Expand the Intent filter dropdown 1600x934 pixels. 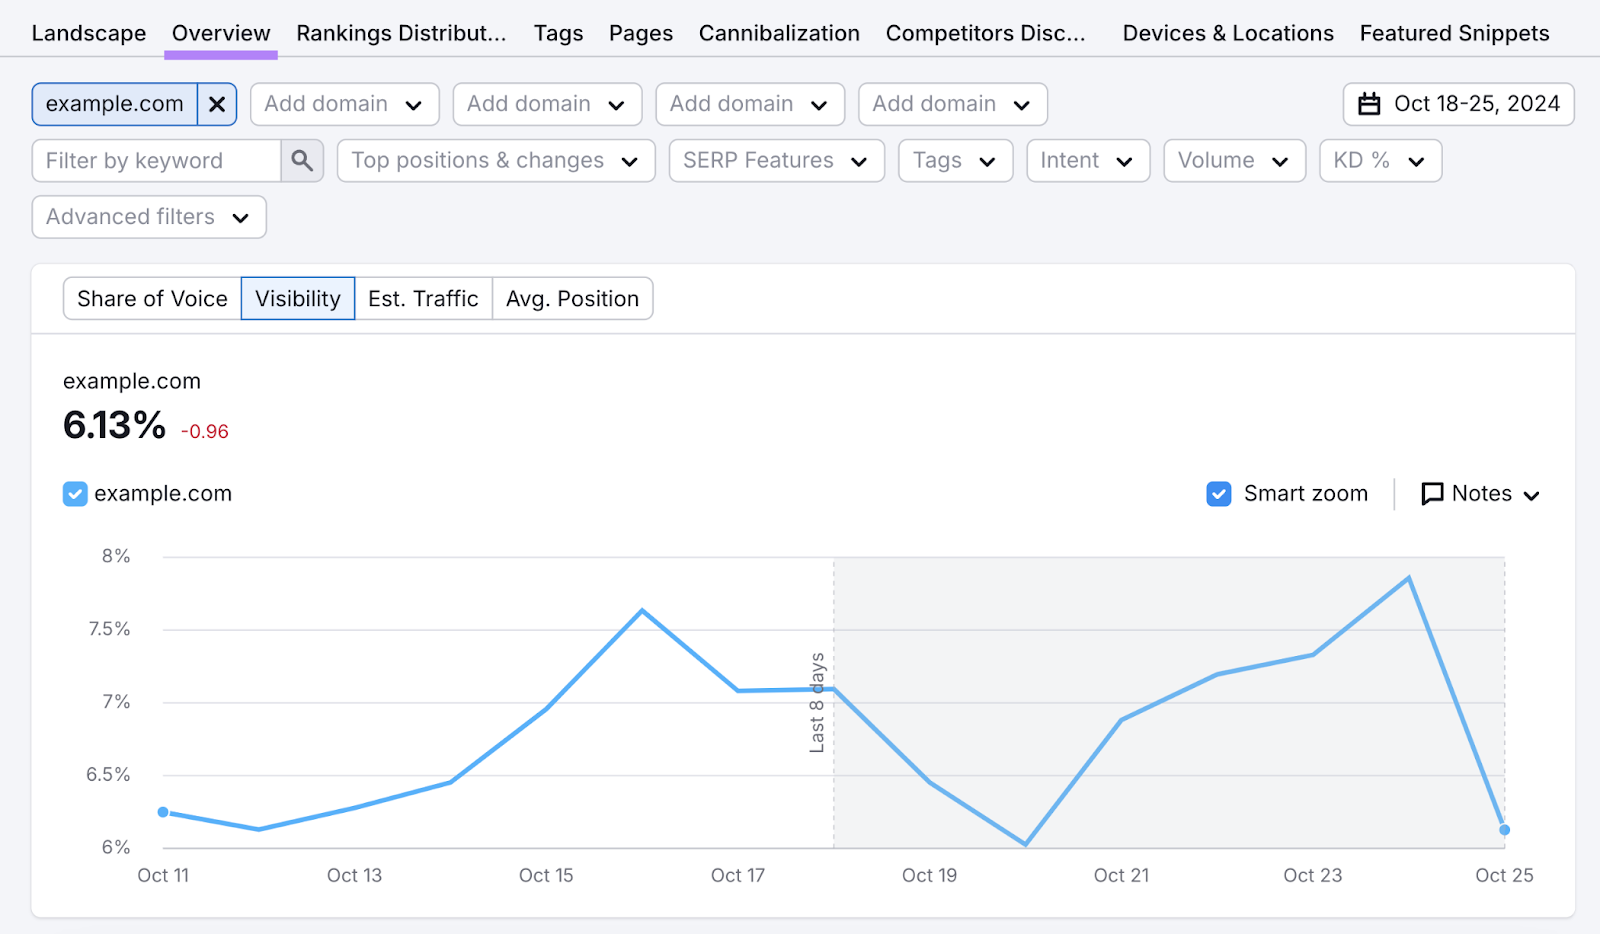(x=1087, y=160)
